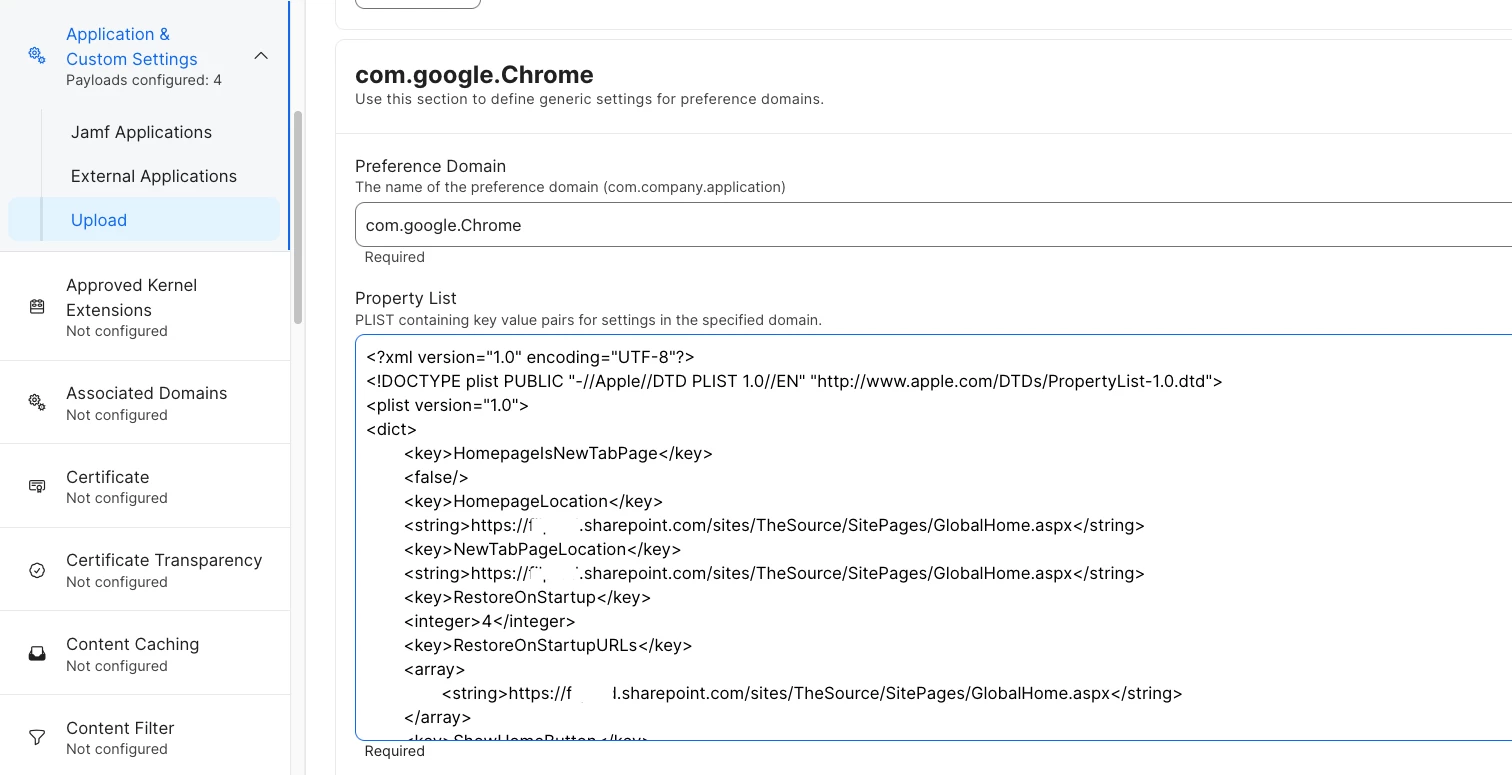This screenshot has width=1512, height=775.
Task: Click the DOCTYPE plist line
Action: click(x=794, y=381)
